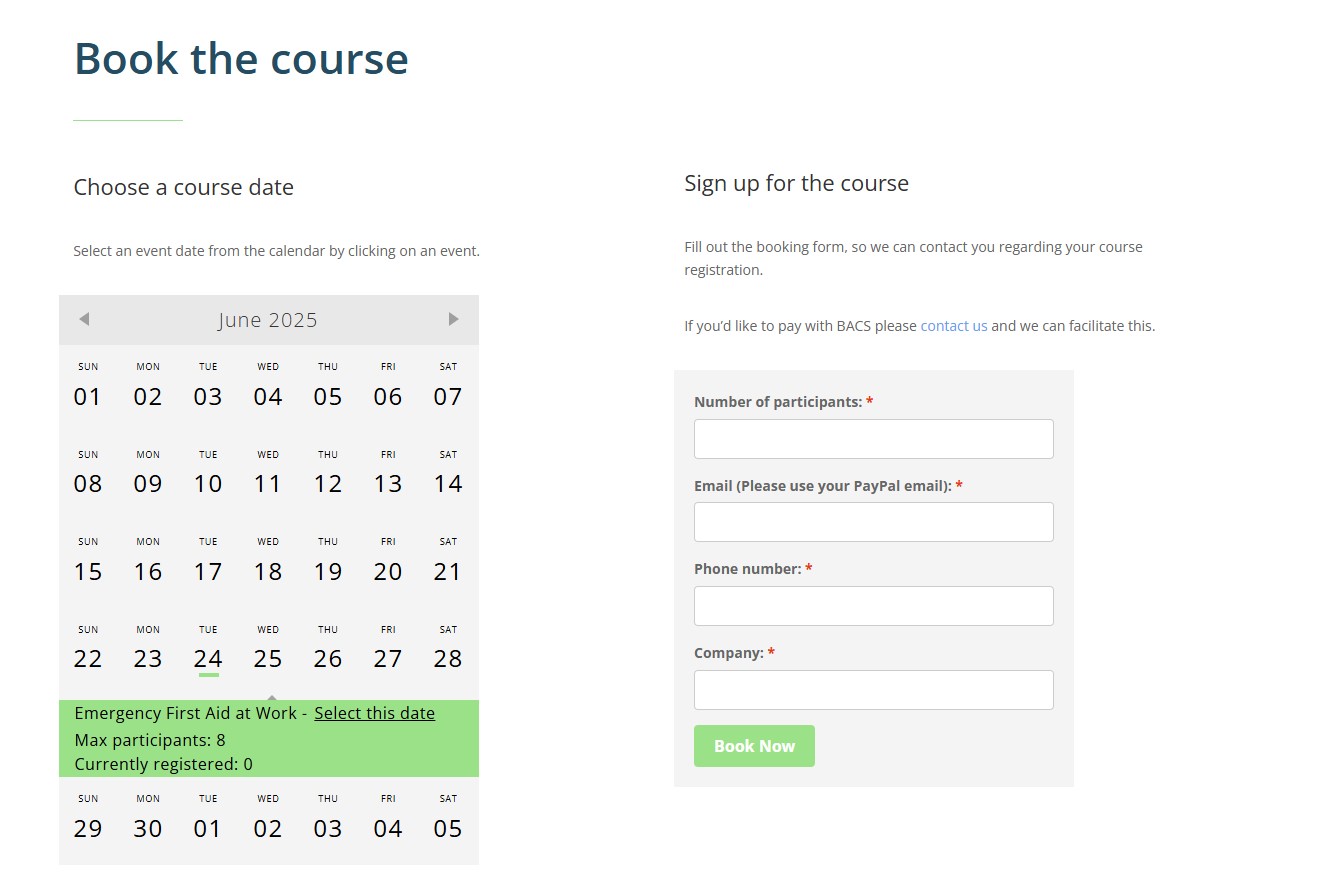1322x889 pixels.
Task: Go to previous month in calendar
Action: pyautogui.click(x=84, y=319)
